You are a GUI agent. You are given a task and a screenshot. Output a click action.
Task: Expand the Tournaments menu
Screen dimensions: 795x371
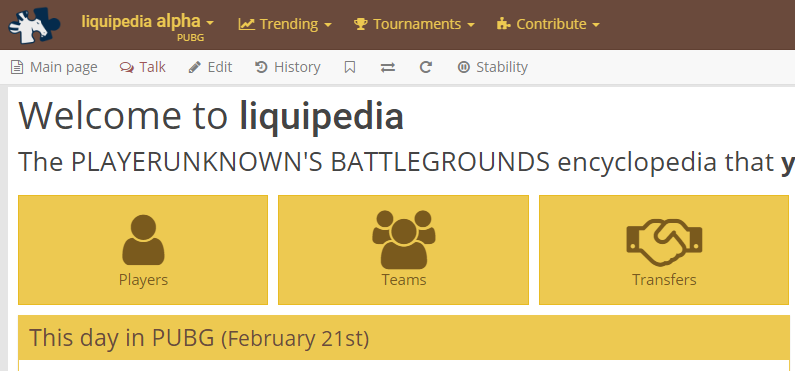[x=414, y=24]
